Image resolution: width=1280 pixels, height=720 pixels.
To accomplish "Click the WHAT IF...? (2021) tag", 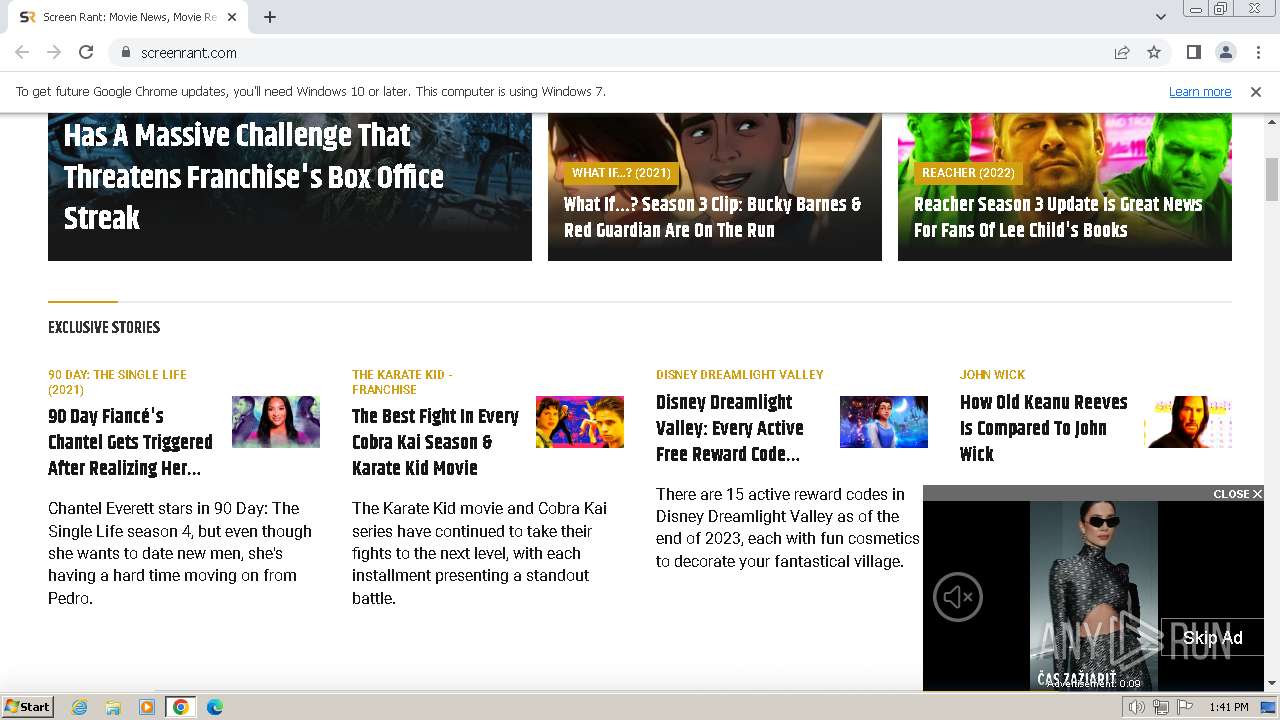I will pos(621,173).
